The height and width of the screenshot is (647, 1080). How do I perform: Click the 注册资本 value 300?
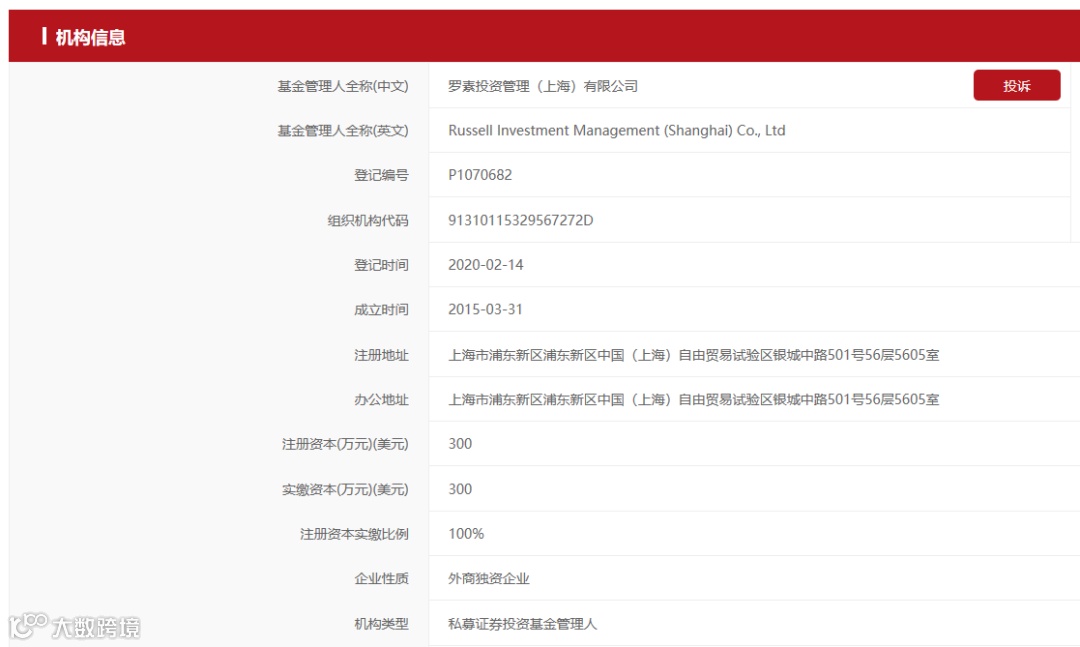(460, 444)
